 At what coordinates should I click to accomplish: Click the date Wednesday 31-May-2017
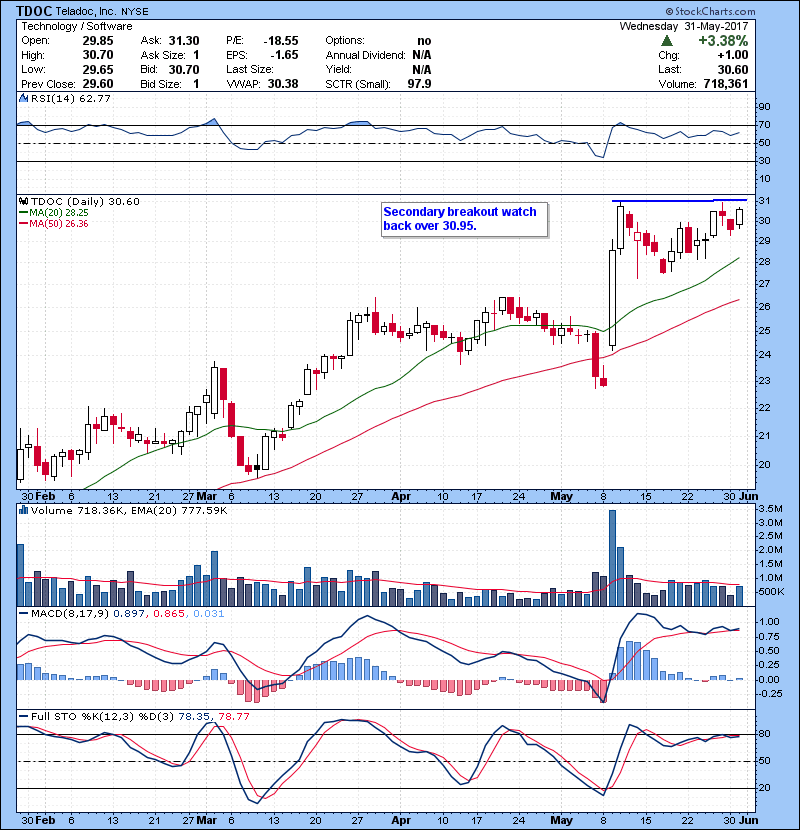coord(684,26)
